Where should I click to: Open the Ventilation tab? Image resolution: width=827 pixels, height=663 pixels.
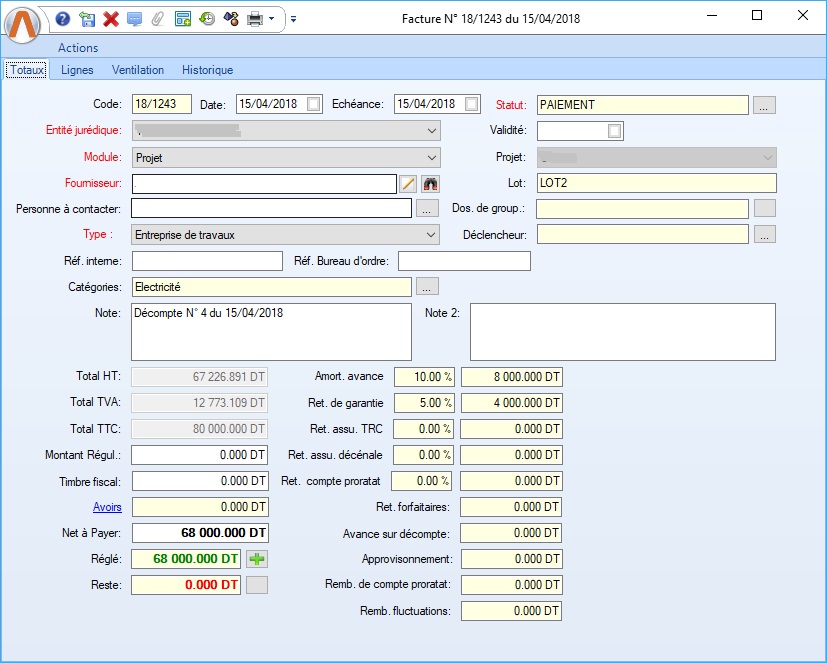click(x=138, y=70)
